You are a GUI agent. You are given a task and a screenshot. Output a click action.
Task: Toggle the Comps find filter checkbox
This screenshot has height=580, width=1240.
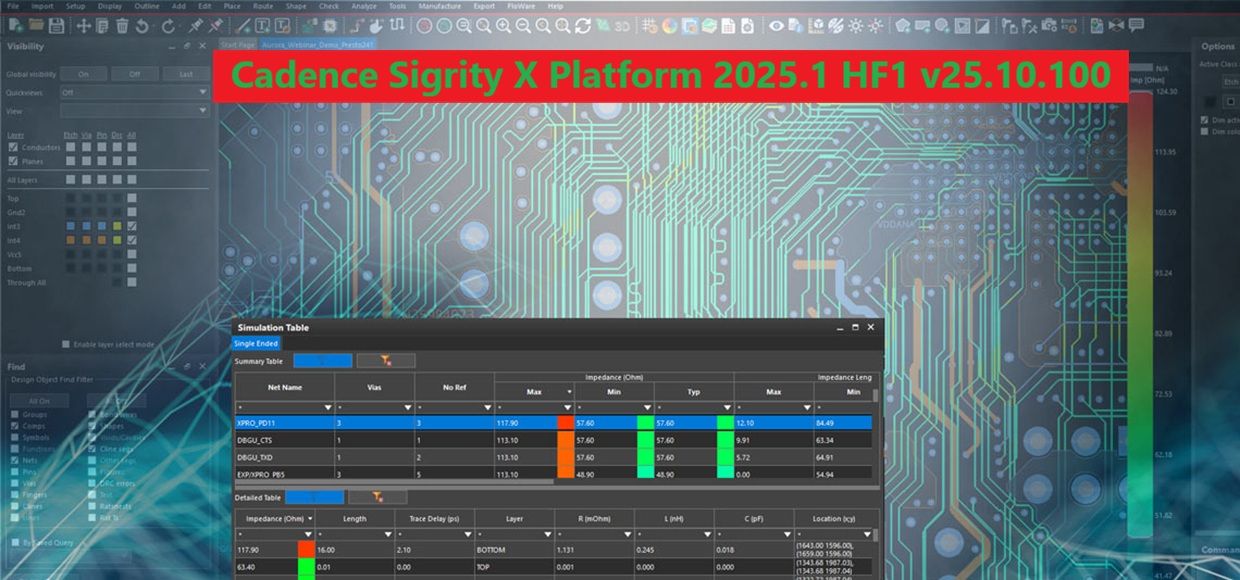click(x=14, y=426)
